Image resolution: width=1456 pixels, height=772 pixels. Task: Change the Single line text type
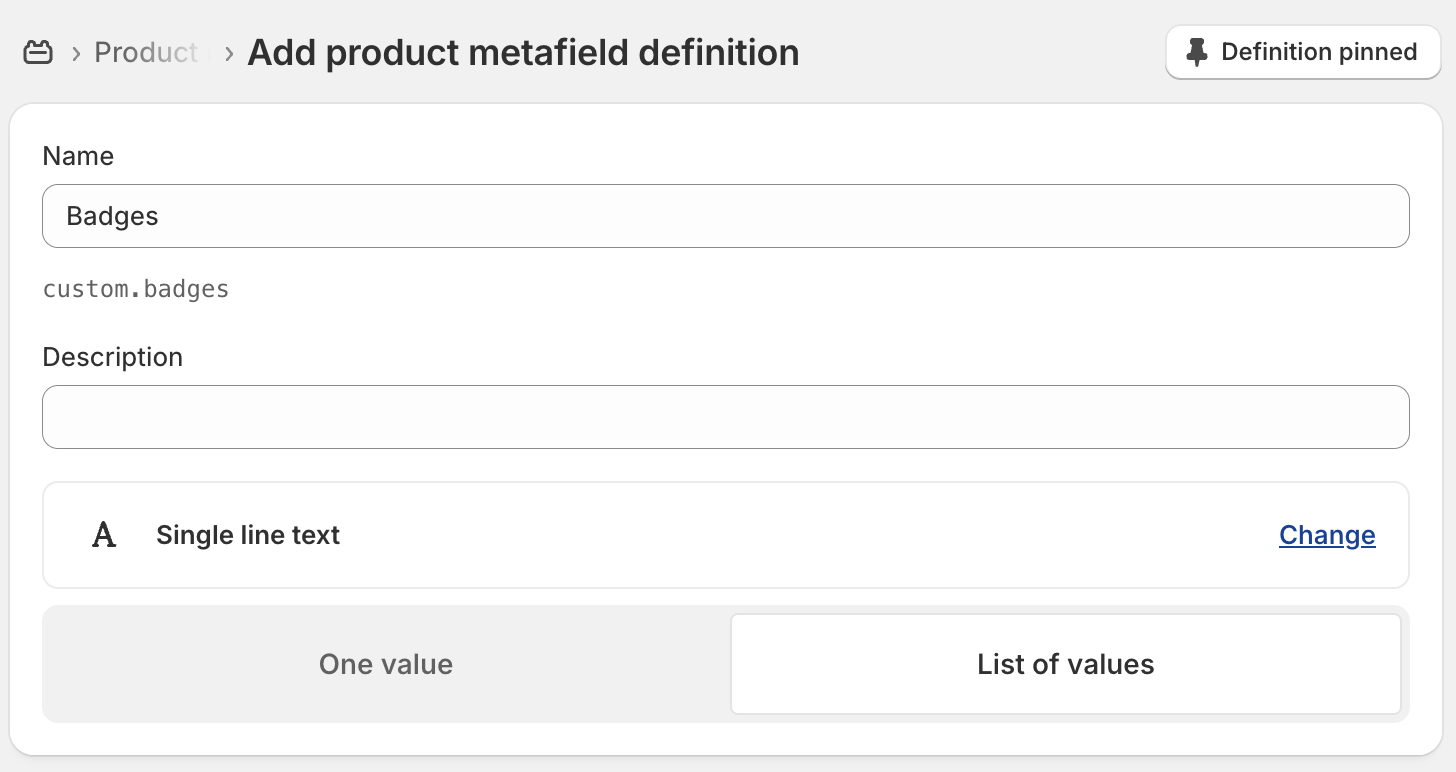pyautogui.click(x=1327, y=535)
